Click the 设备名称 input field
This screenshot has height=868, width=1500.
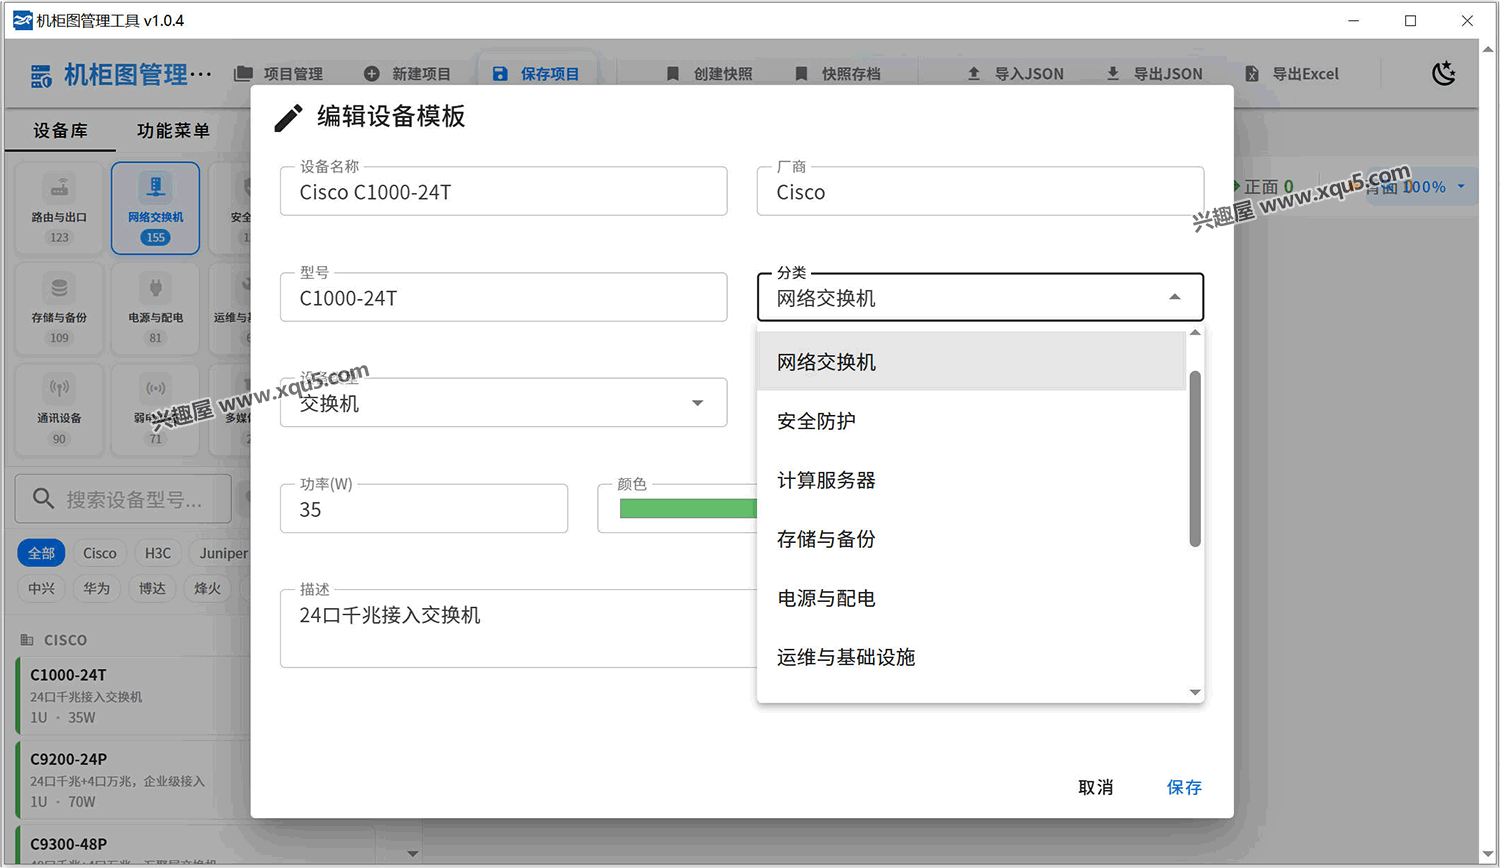click(503, 192)
